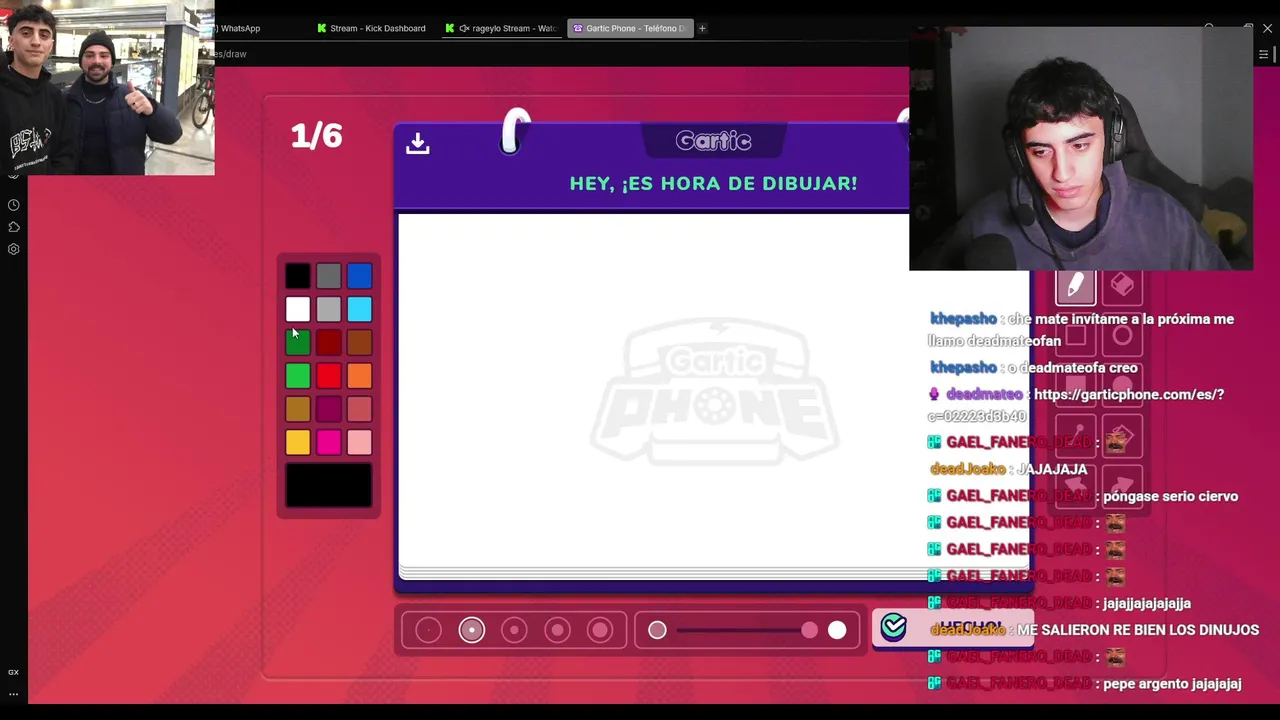Pick the hot pink color swatch
The width and height of the screenshot is (1280, 720).
[x=329, y=442]
